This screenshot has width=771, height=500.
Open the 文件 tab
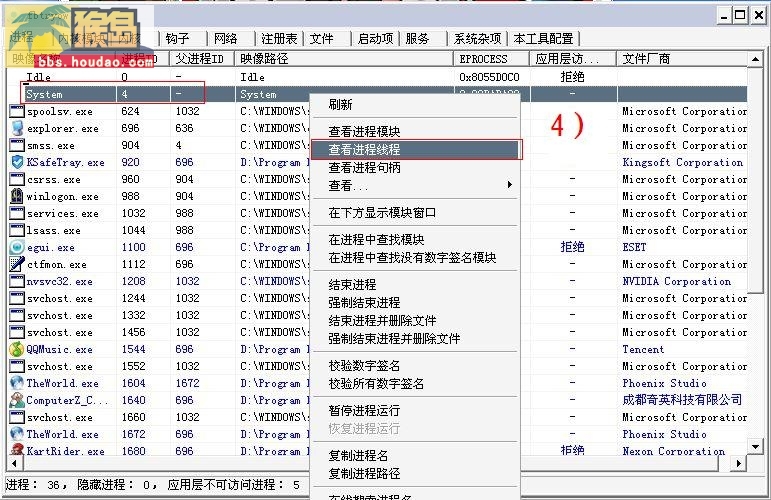tap(322, 38)
